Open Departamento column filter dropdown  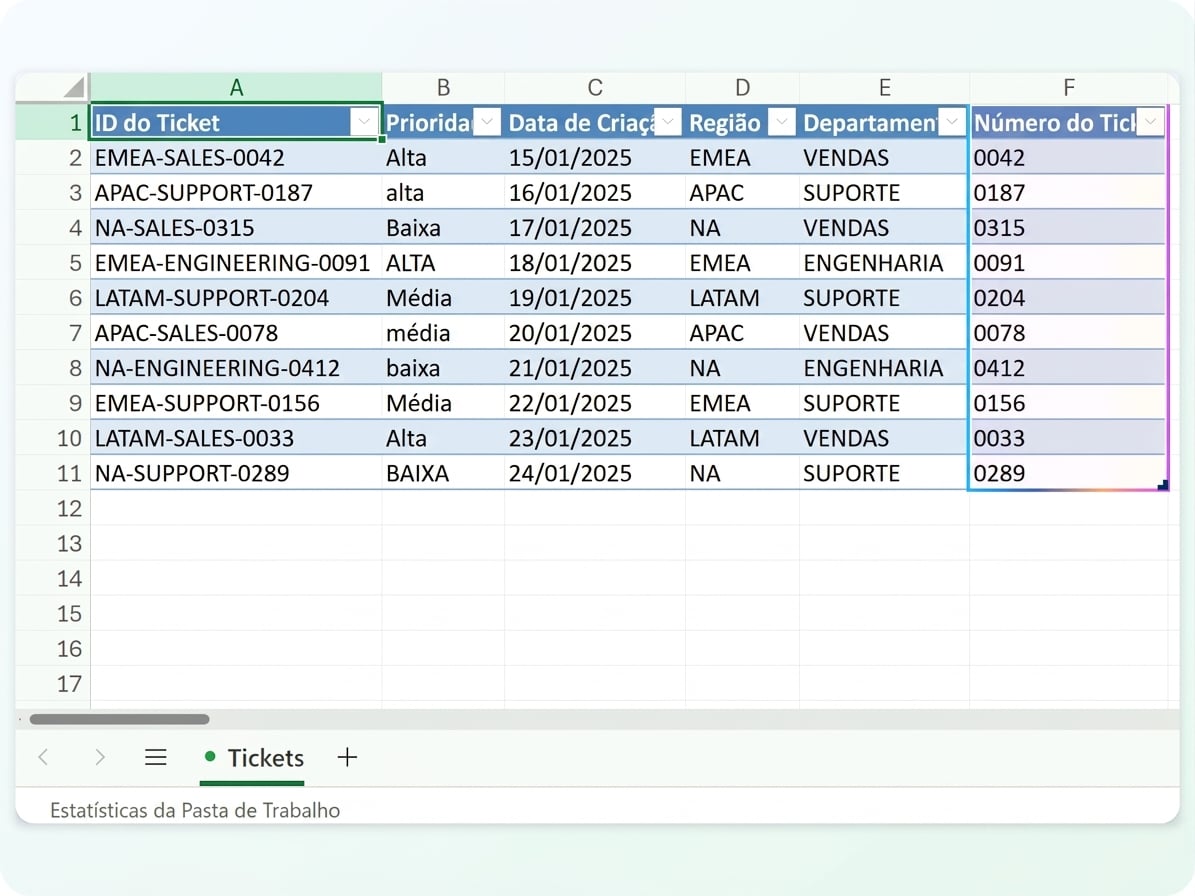pos(952,122)
